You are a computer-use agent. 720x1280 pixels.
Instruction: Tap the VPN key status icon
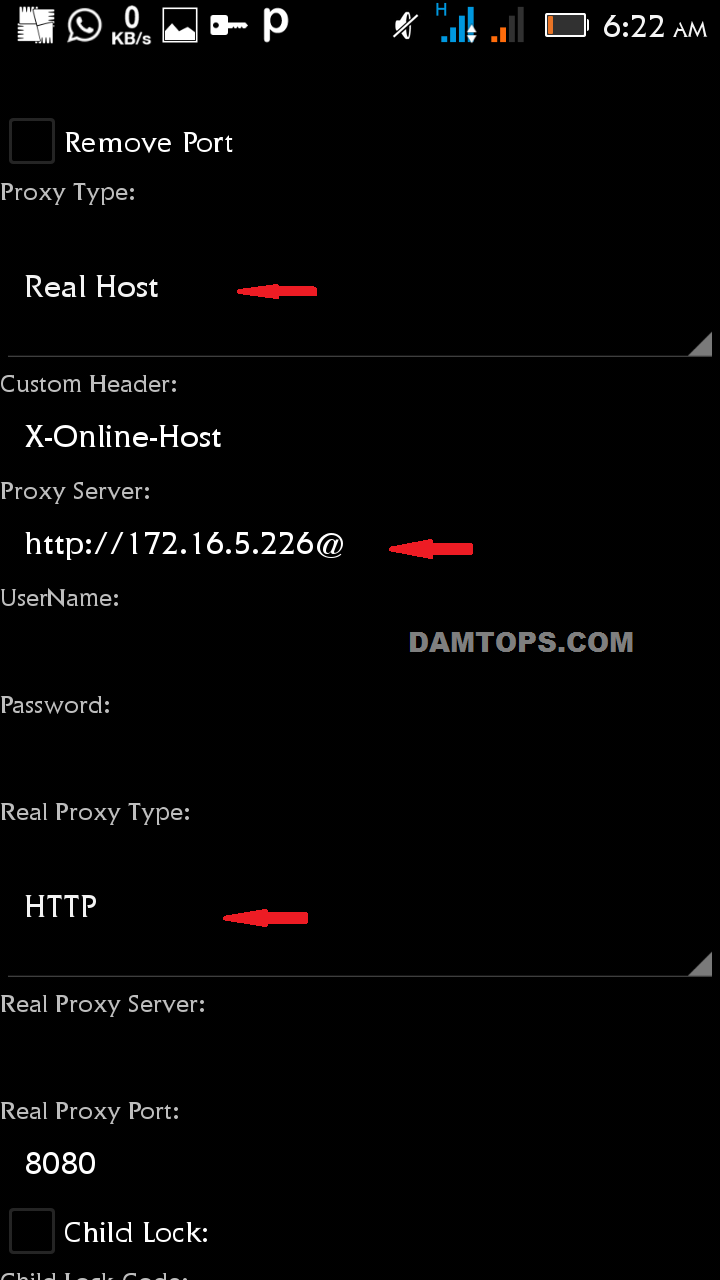pyautogui.click(x=228, y=25)
